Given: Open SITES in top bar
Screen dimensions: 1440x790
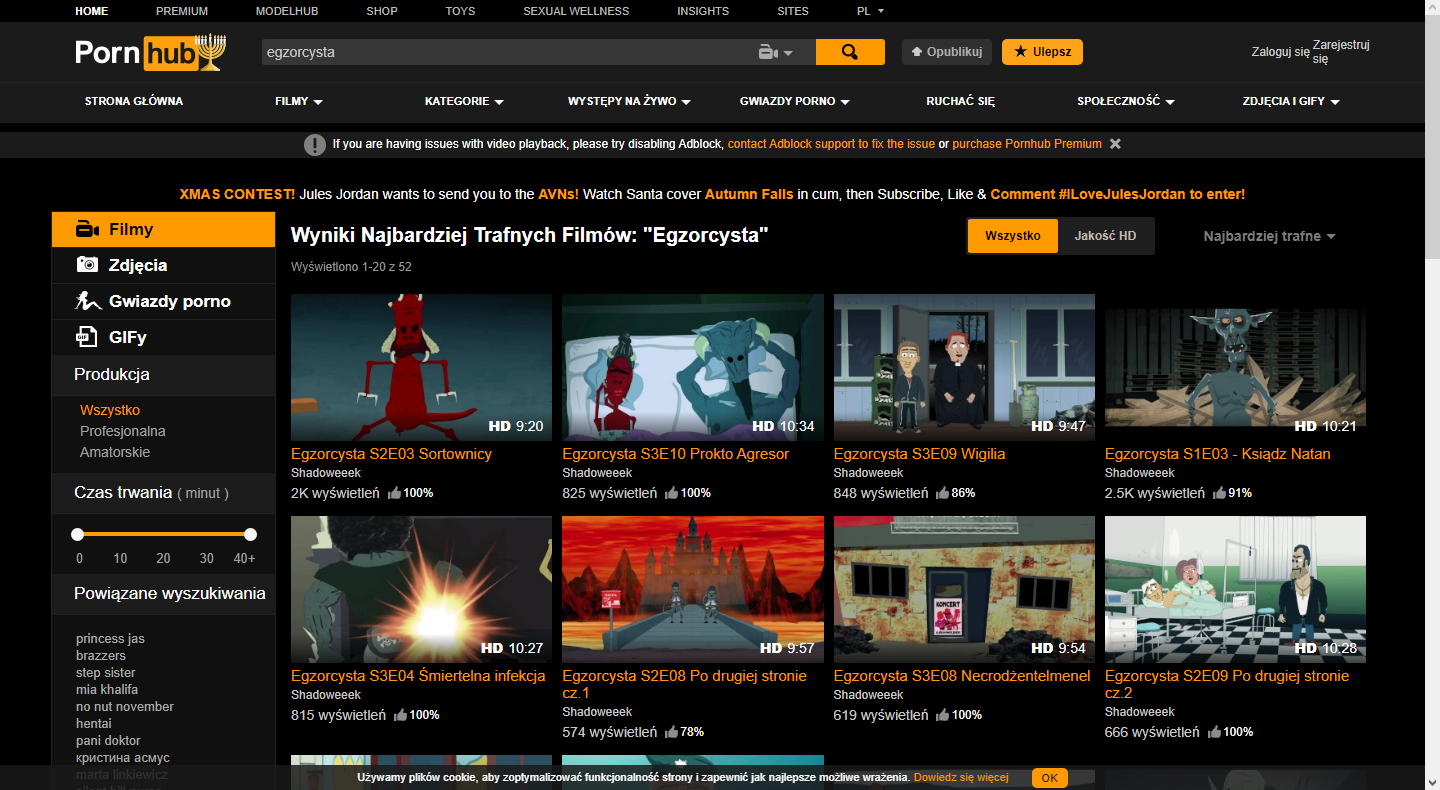Looking at the screenshot, I should (793, 11).
